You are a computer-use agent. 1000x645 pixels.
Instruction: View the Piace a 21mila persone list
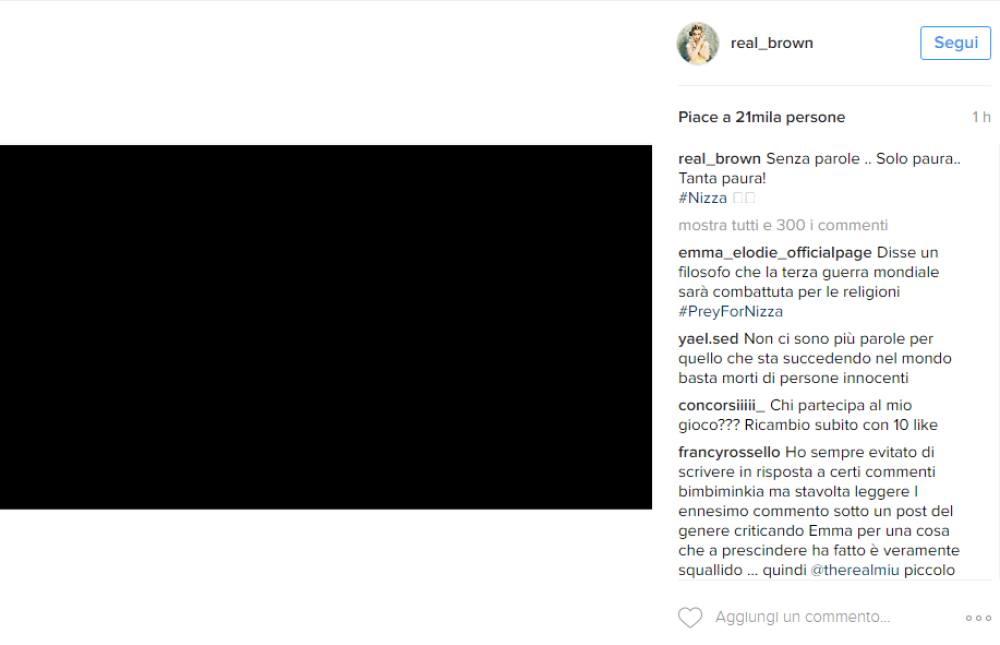click(761, 117)
